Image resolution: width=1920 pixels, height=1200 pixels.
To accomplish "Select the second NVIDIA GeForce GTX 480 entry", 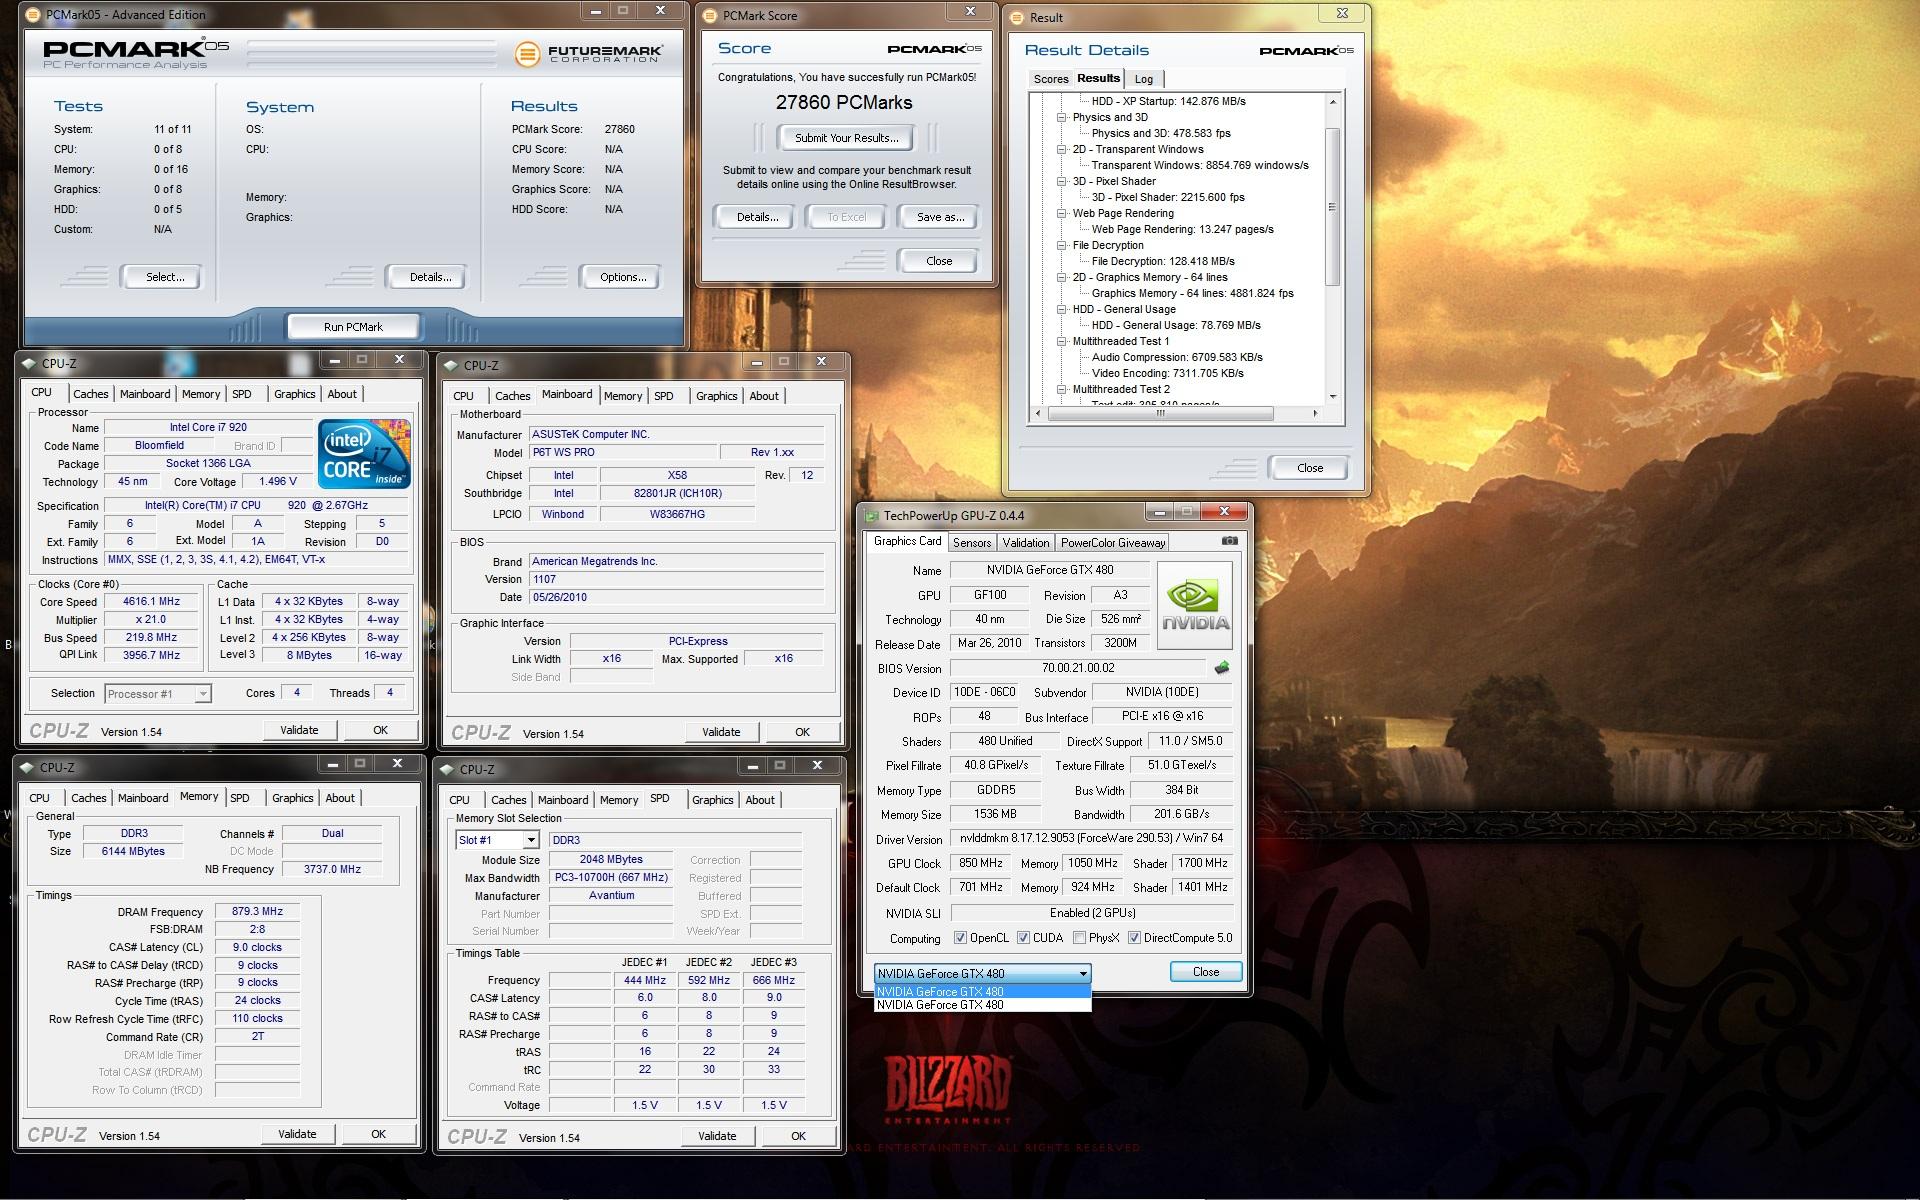I will click(x=982, y=1005).
